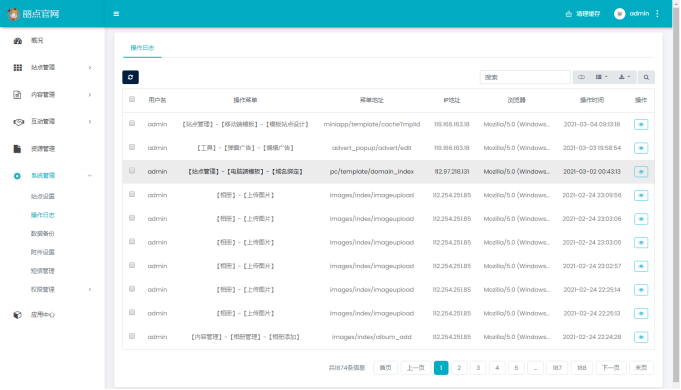This screenshot has width=681, height=390.
Task: Expand the 内容管理 sidebar menu
Action: click(x=52, y=95)
